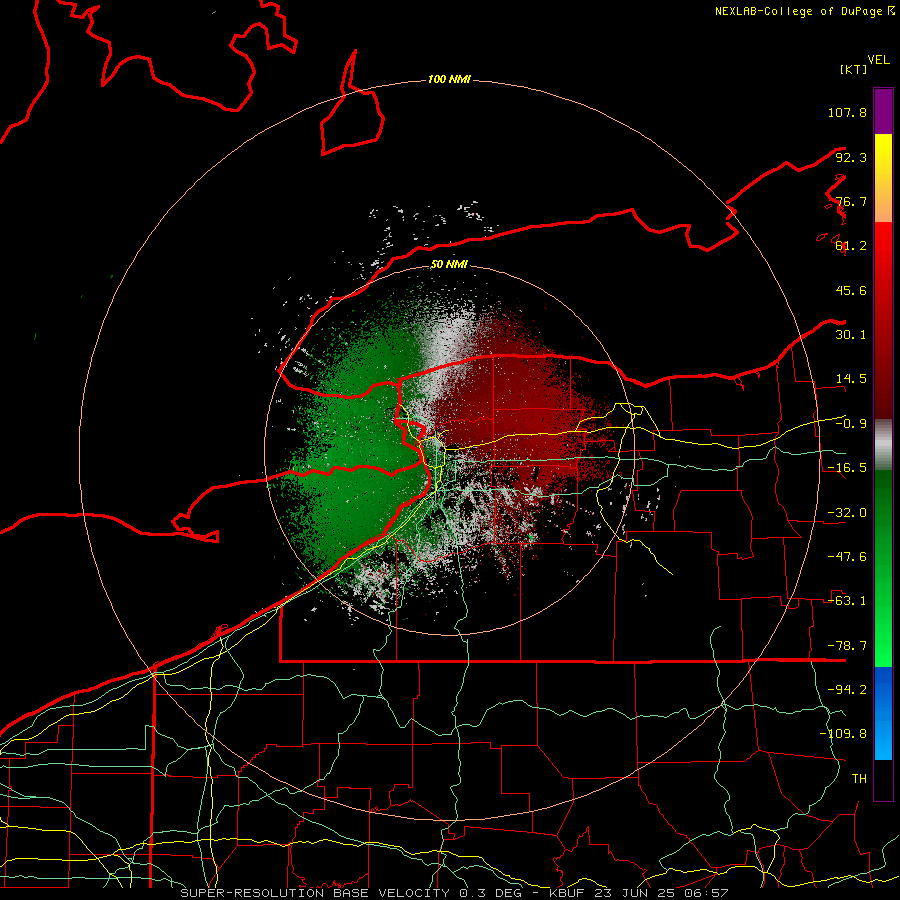
Task: Click the 100 NMI range ring label
Action: [449, 79]
